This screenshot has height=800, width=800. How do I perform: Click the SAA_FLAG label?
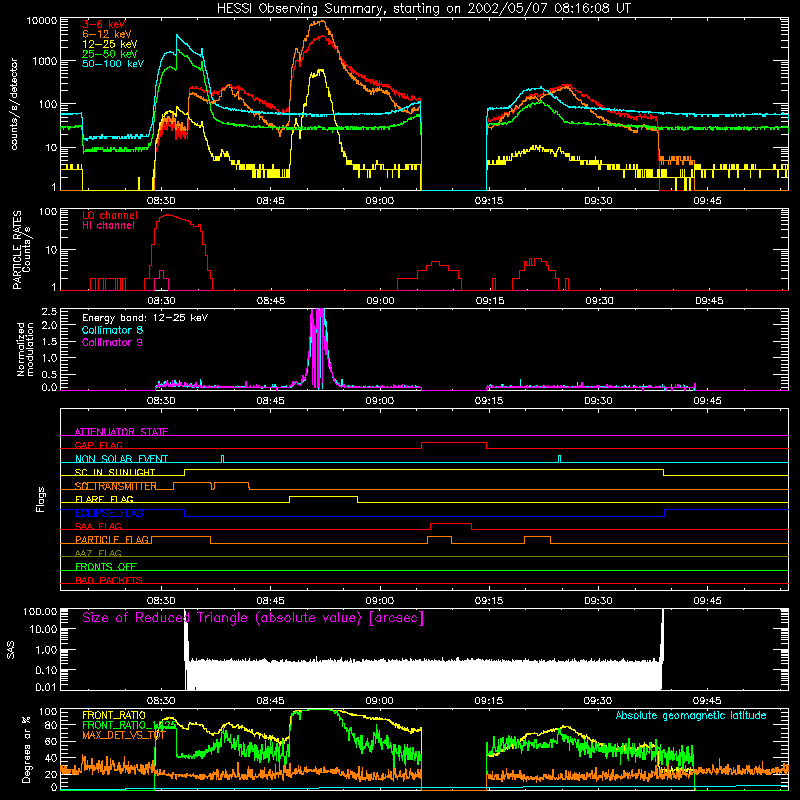point(98,526)
